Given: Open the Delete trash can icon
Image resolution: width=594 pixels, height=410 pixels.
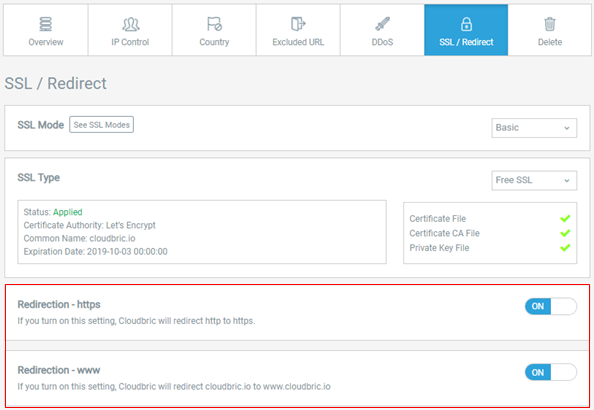Looking at the screenshot, I should point(550,24).
